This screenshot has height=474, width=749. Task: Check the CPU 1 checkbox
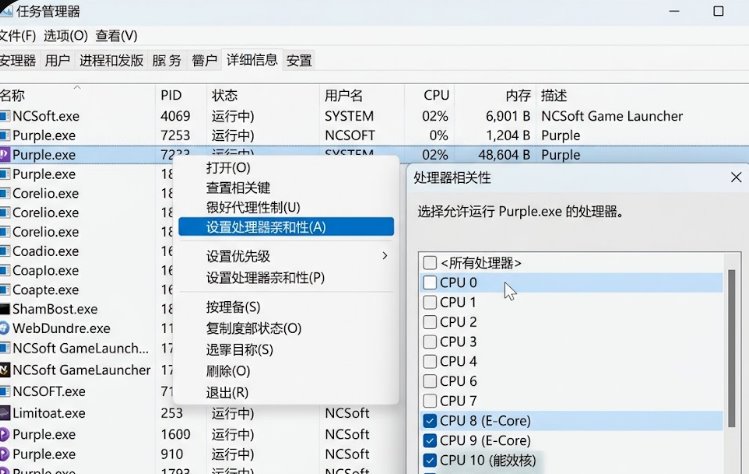pyautogui.click(x=430, y=302)
